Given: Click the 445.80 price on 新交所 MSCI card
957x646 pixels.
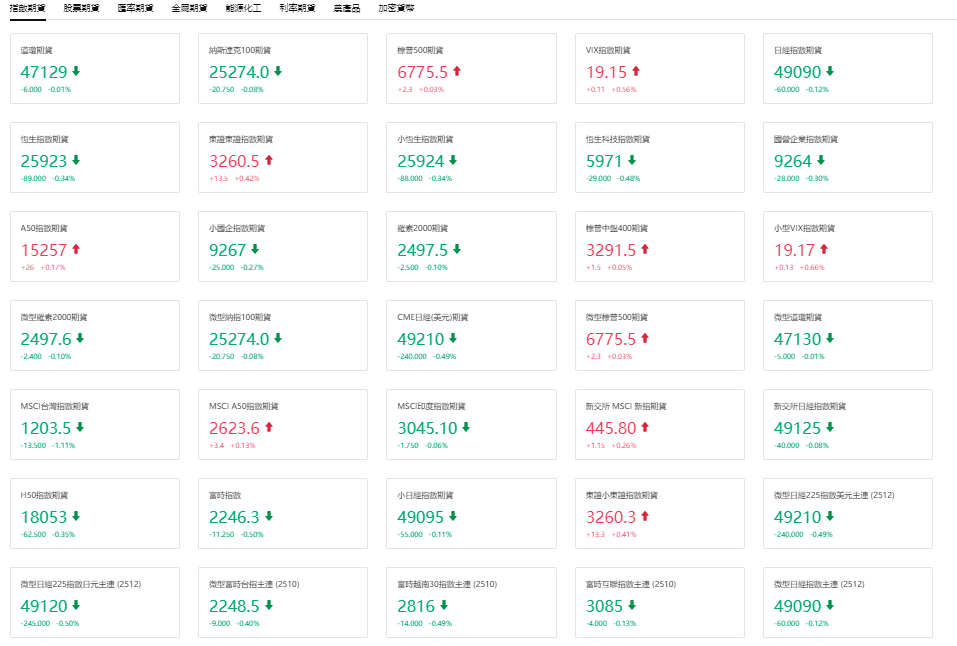Looking at the screenshot, I should 610,428.
